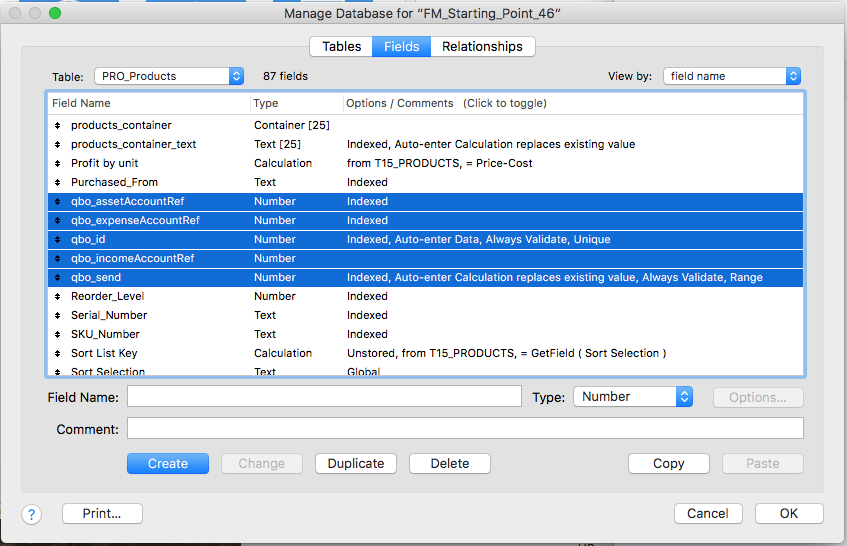The image size is (847, 546).
Task: Click the reorder handle for Serial_Number
Action: click(x=58, y=315)
